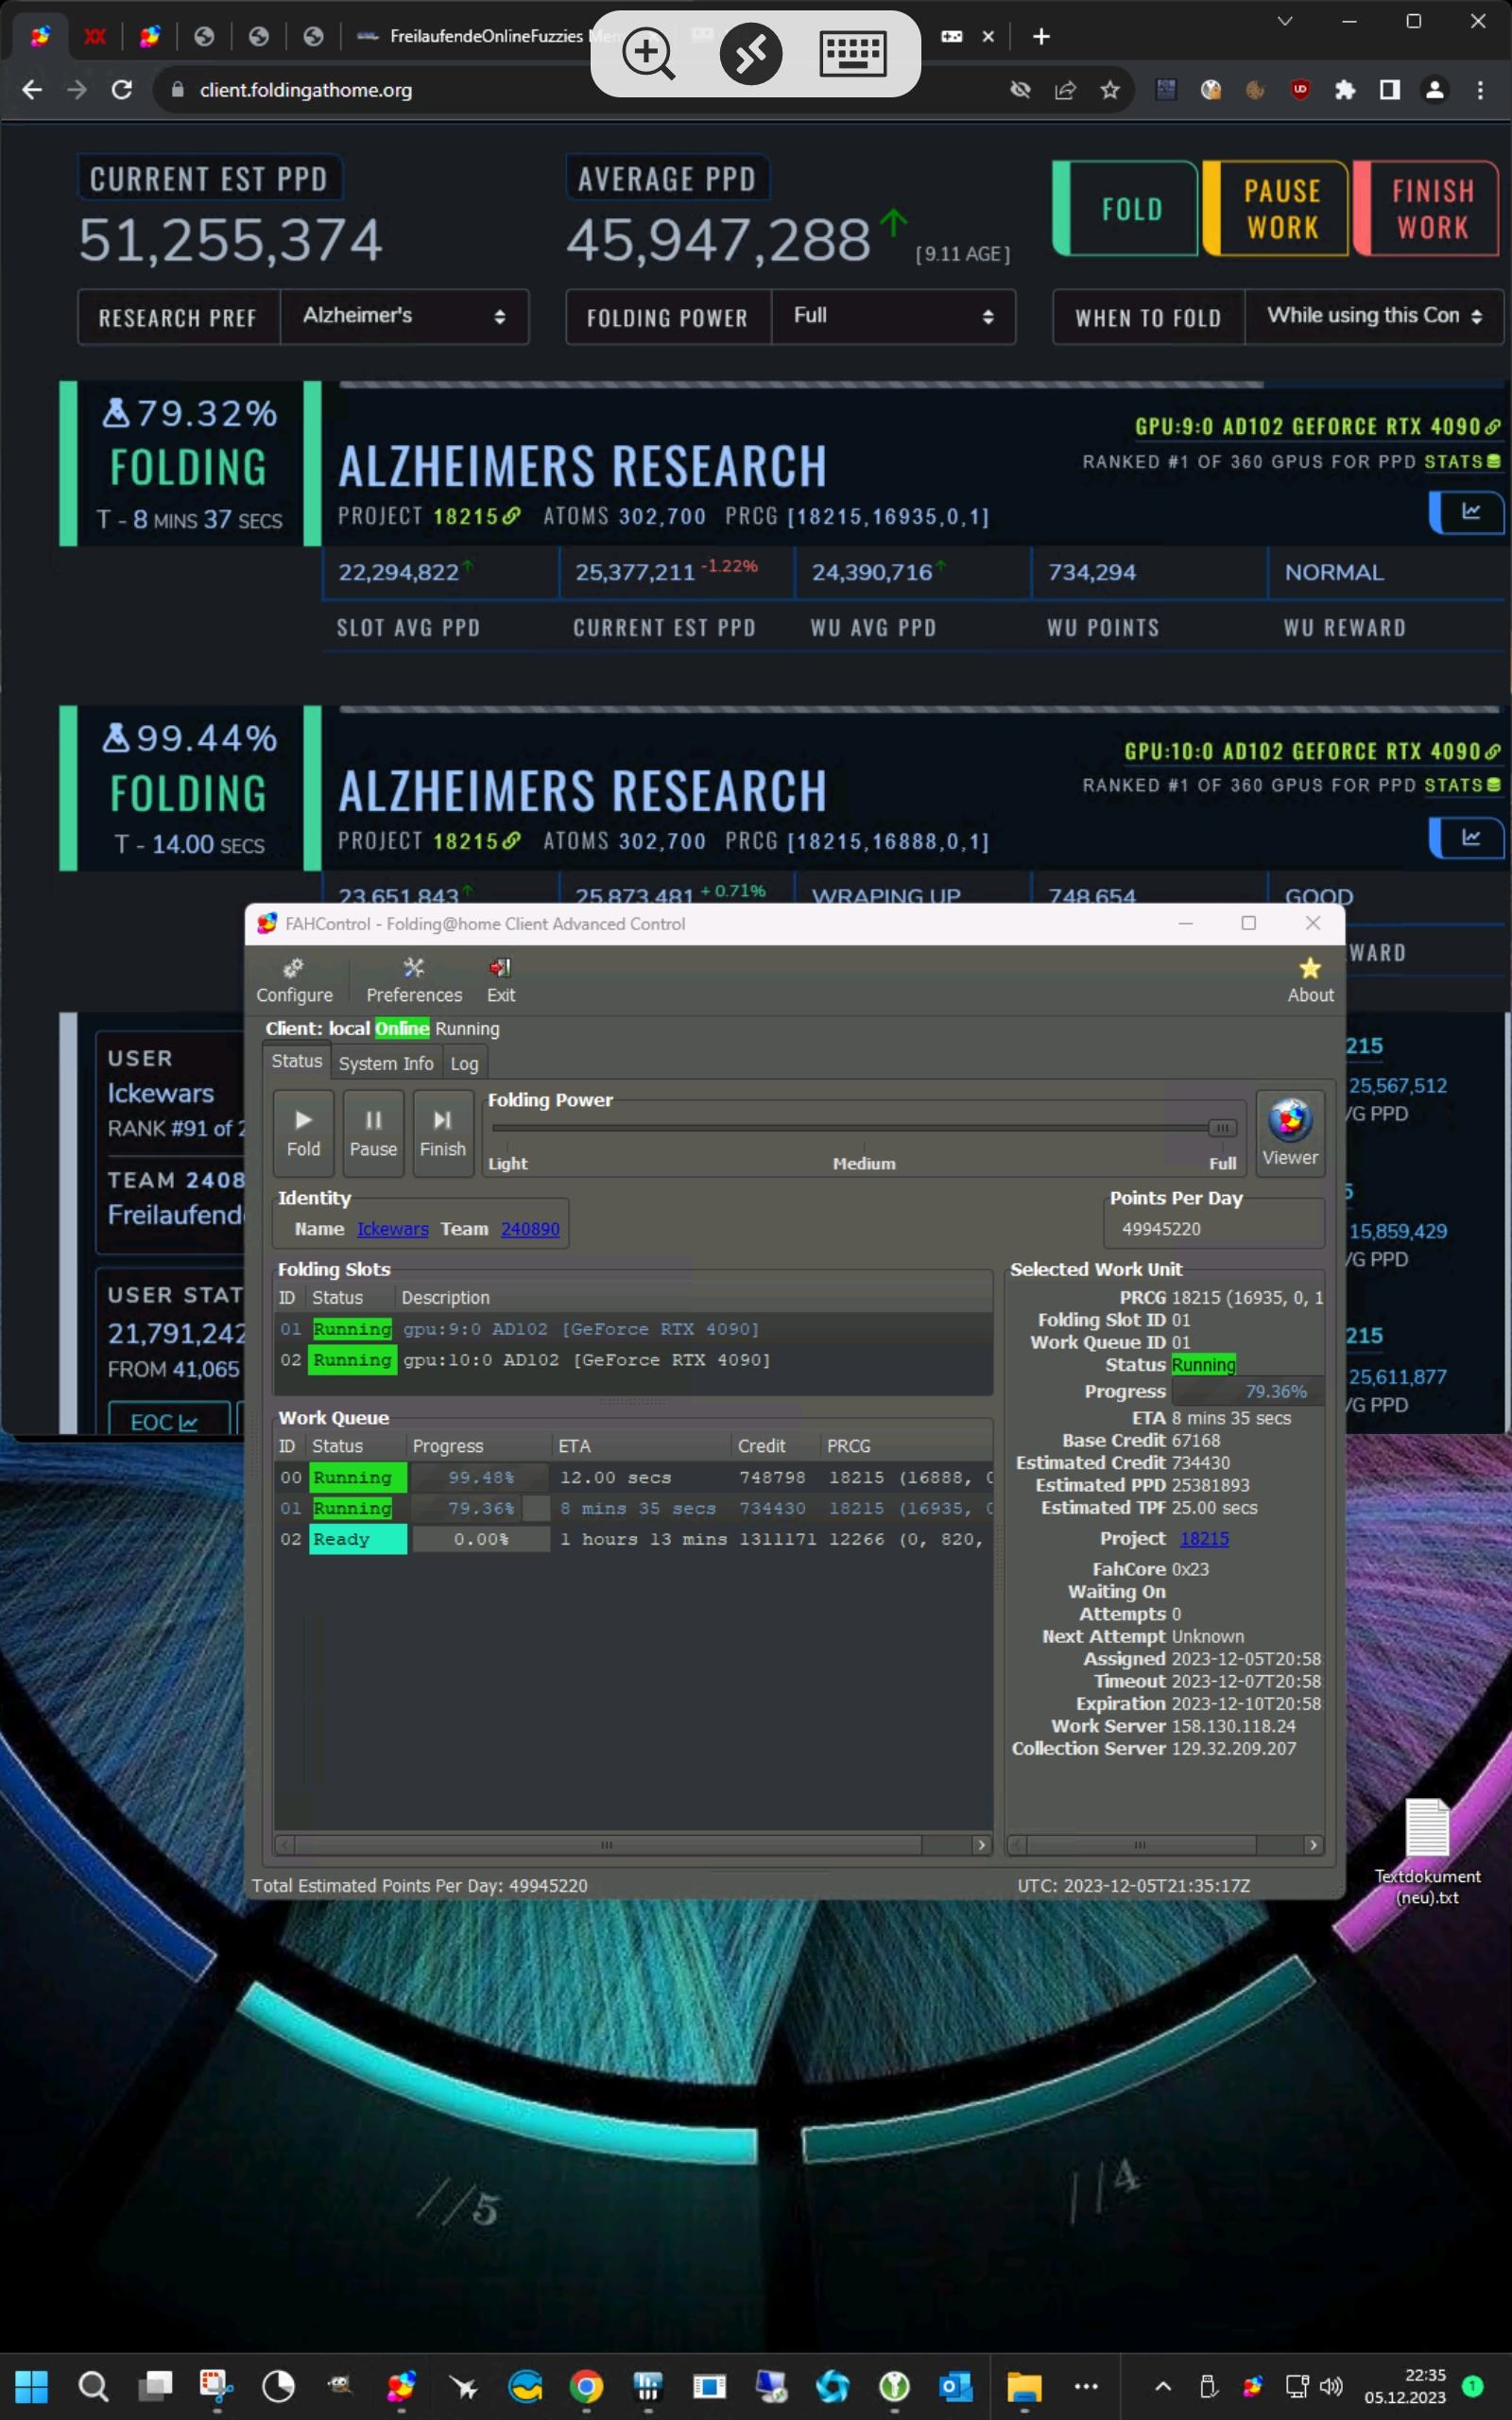Open the Chrome three-dot menu
This screenshot has height=2420, width=1512.
[1480, 90]
